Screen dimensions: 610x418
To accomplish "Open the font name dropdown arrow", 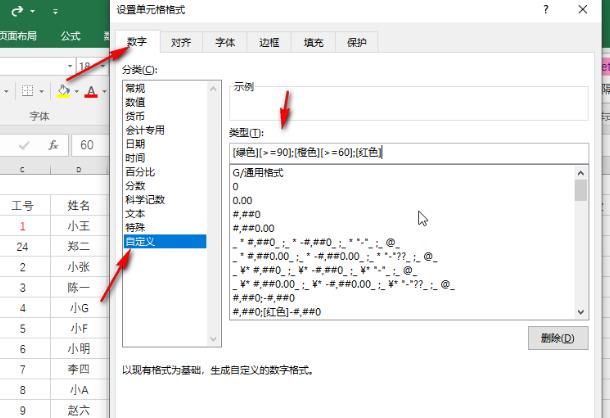I will click(x=70, y=66).
